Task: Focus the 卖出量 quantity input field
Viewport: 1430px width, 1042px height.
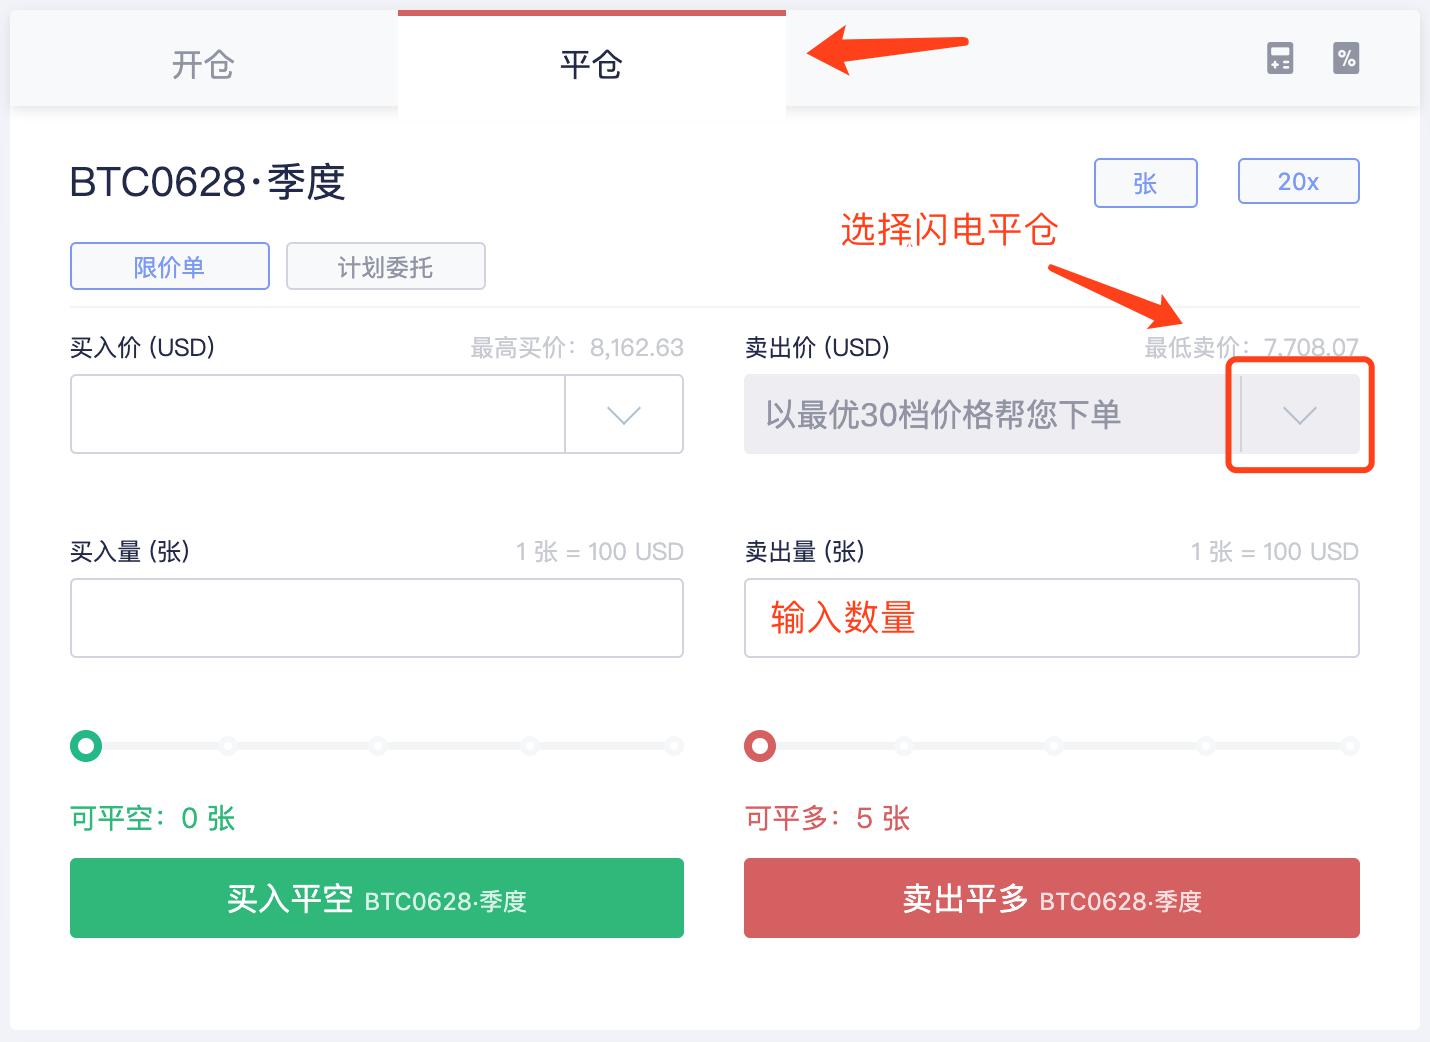Action: pos(1052,618)
